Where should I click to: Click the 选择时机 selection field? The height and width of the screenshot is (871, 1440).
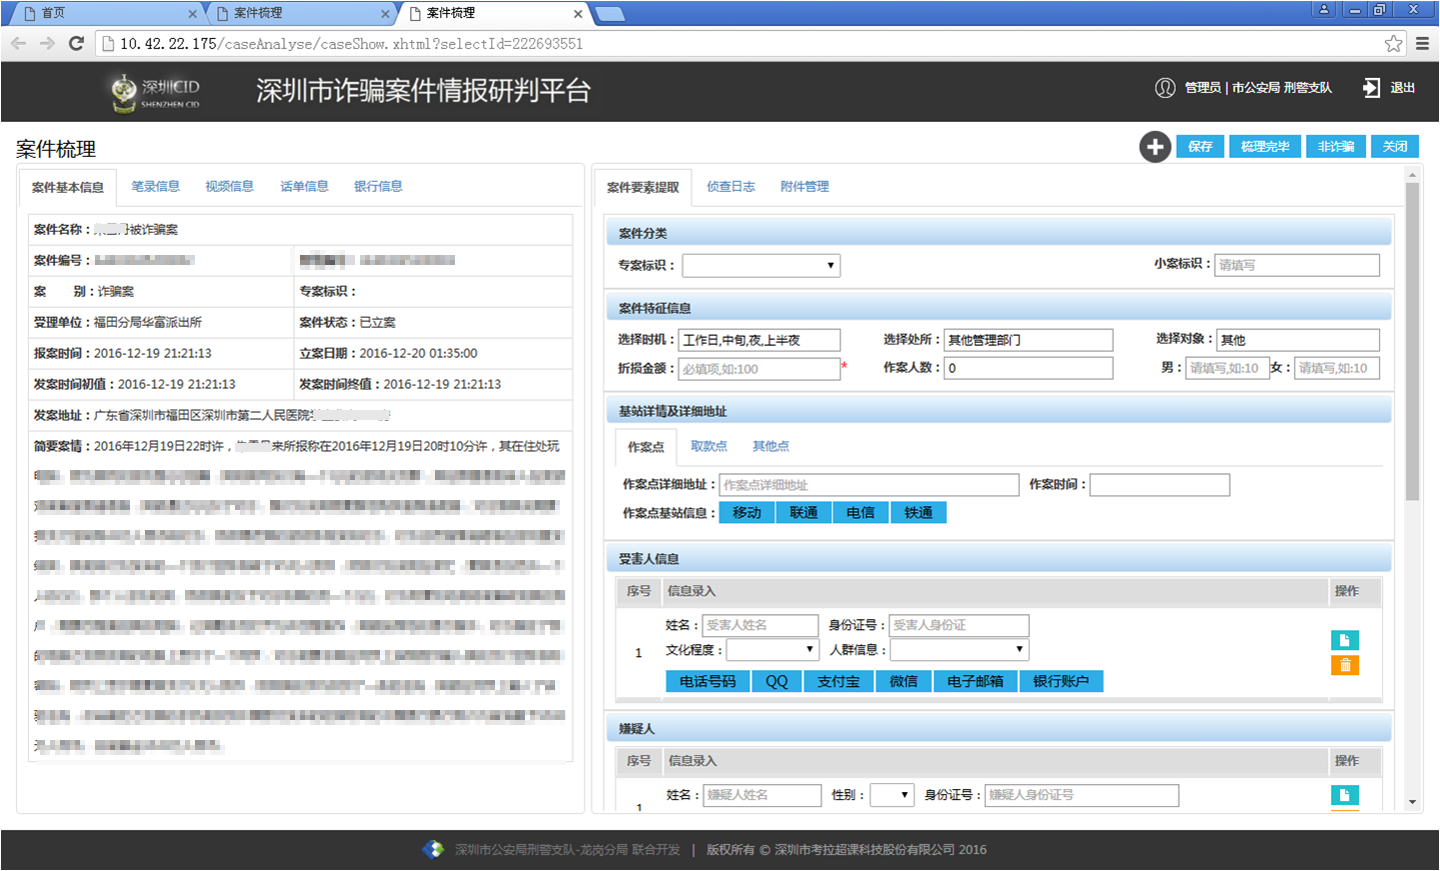point(759,340)
